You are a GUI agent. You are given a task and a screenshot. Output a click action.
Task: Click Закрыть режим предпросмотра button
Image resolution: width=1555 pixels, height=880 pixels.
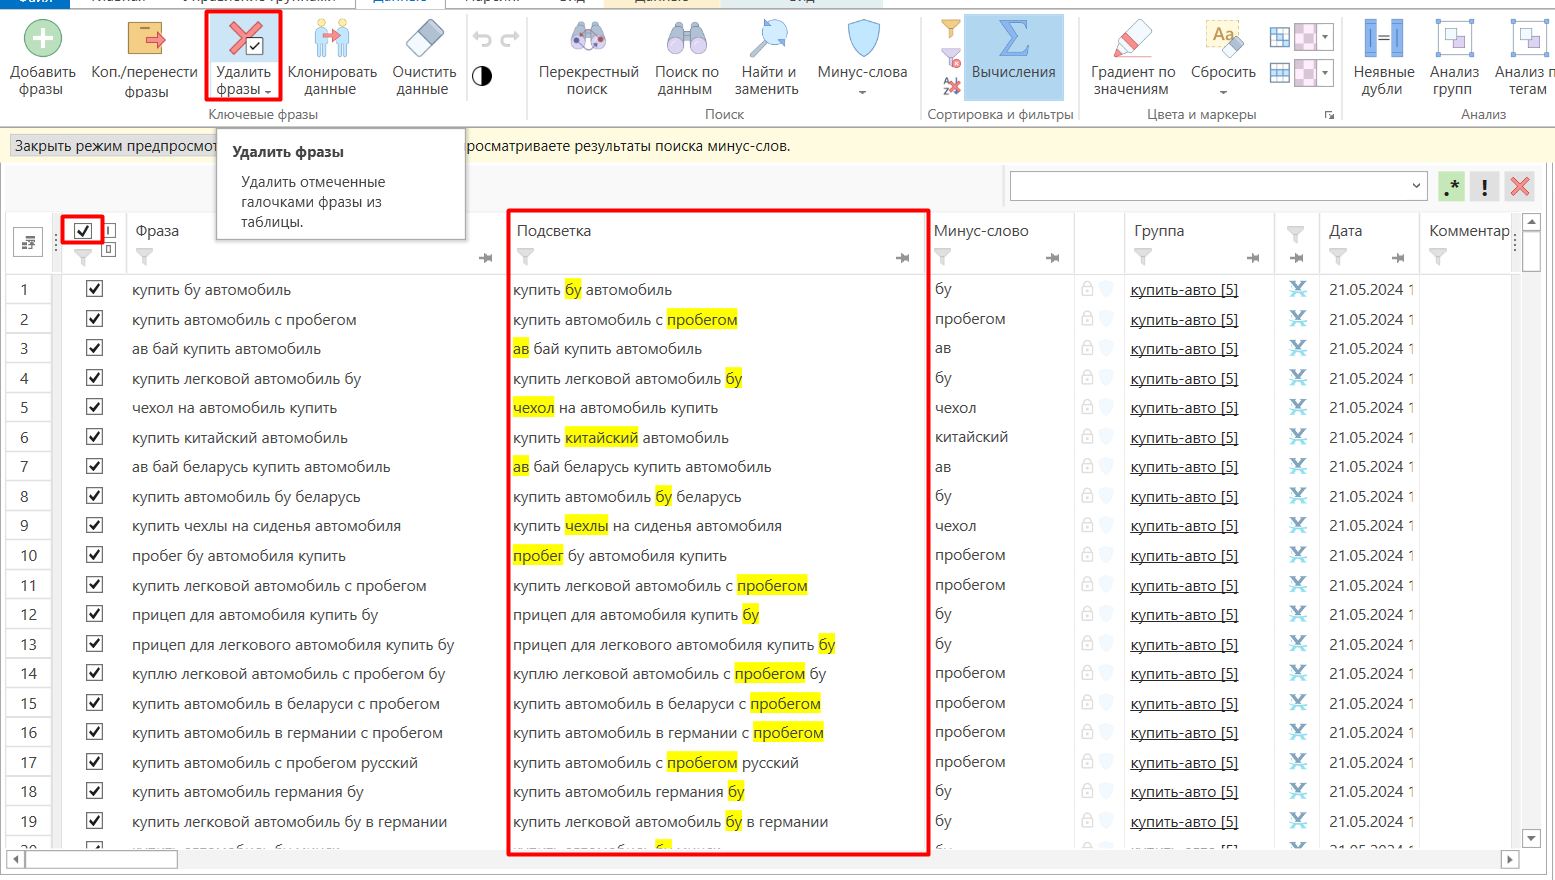point(115,146)
